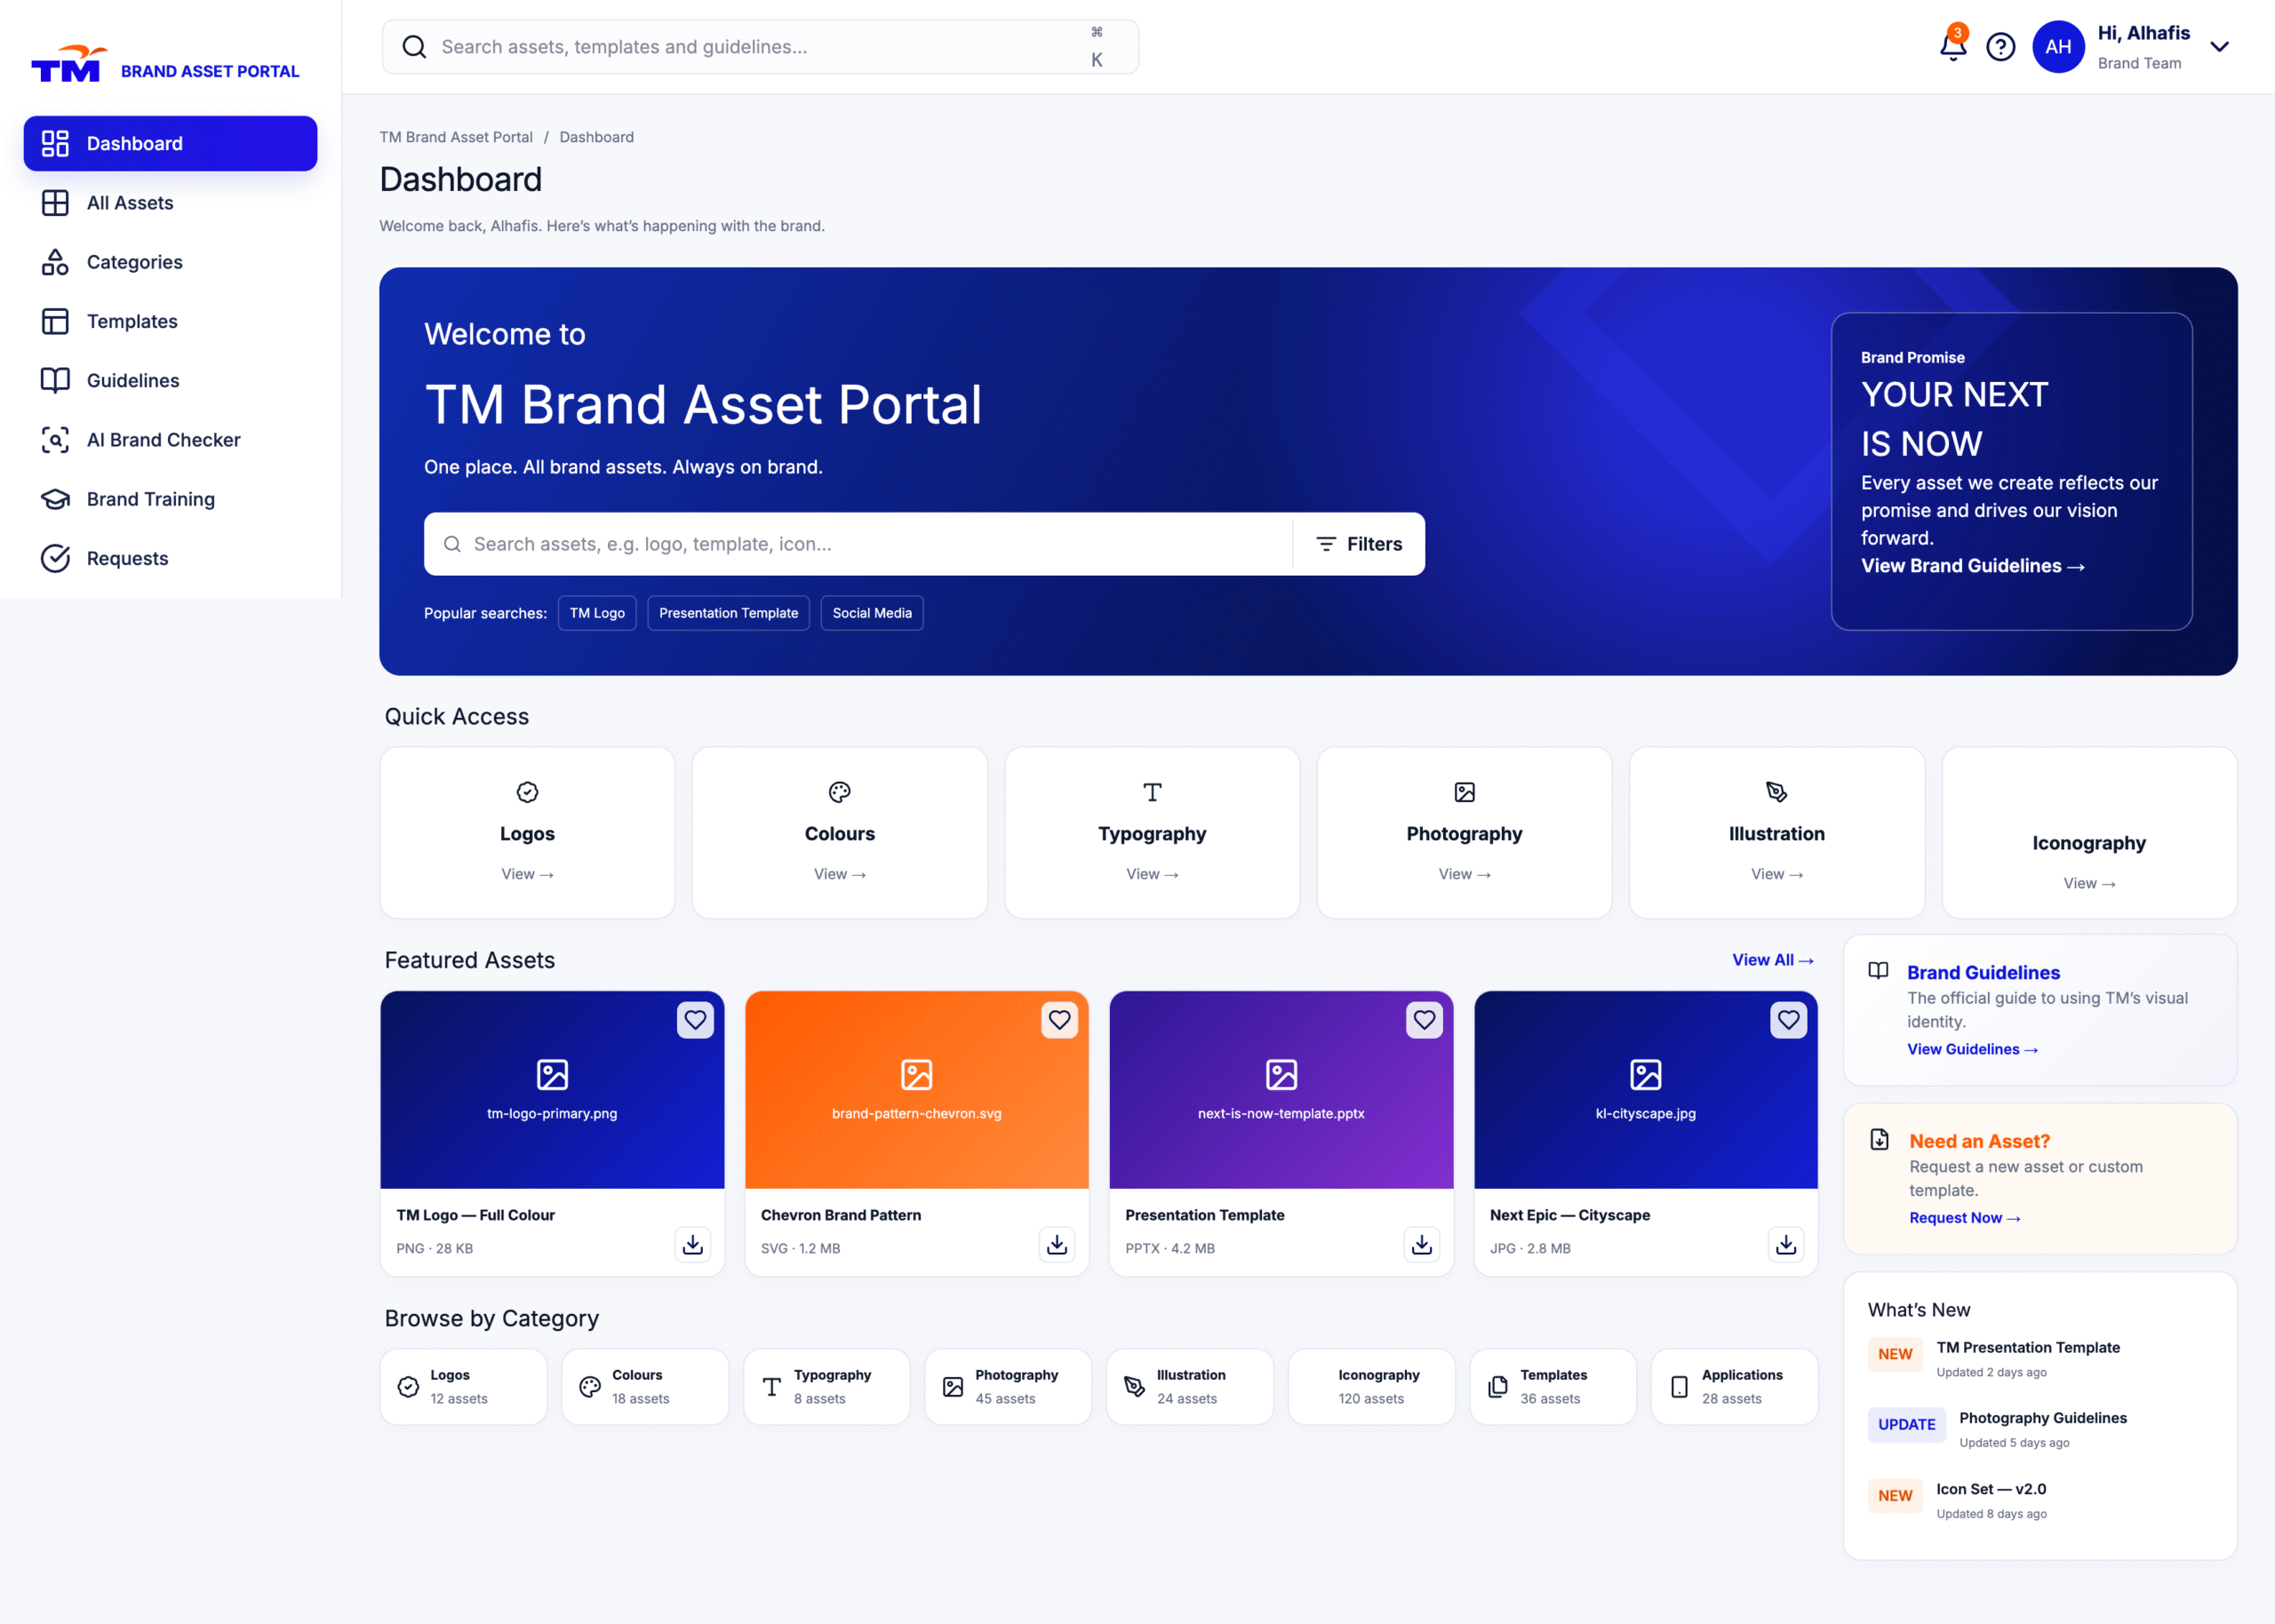2275x1624 pixels.
Task: Download the Presentation Template asset
Action: (1421, 1244)
